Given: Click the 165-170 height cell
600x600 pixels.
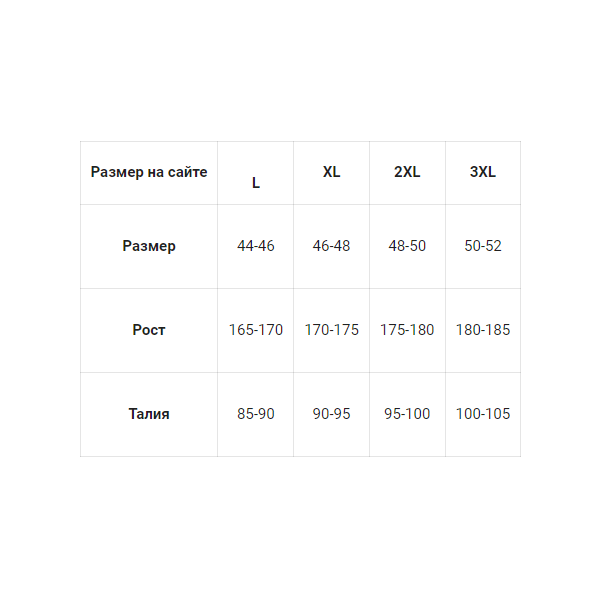Looking at the screenshot, I should (256, 330).
